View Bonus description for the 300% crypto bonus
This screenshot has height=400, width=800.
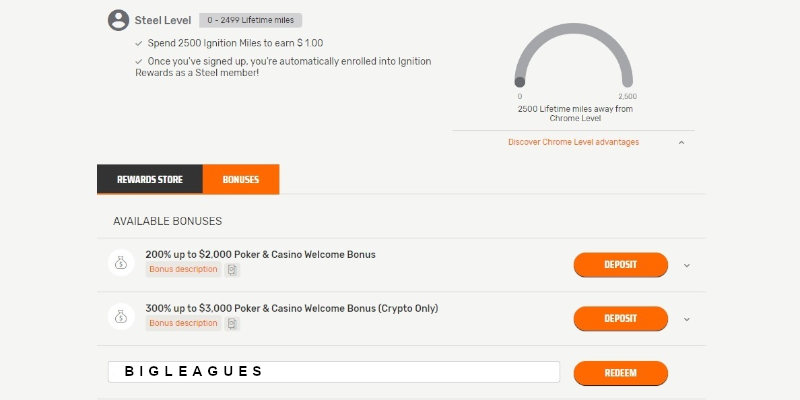[x=183, y=324]
